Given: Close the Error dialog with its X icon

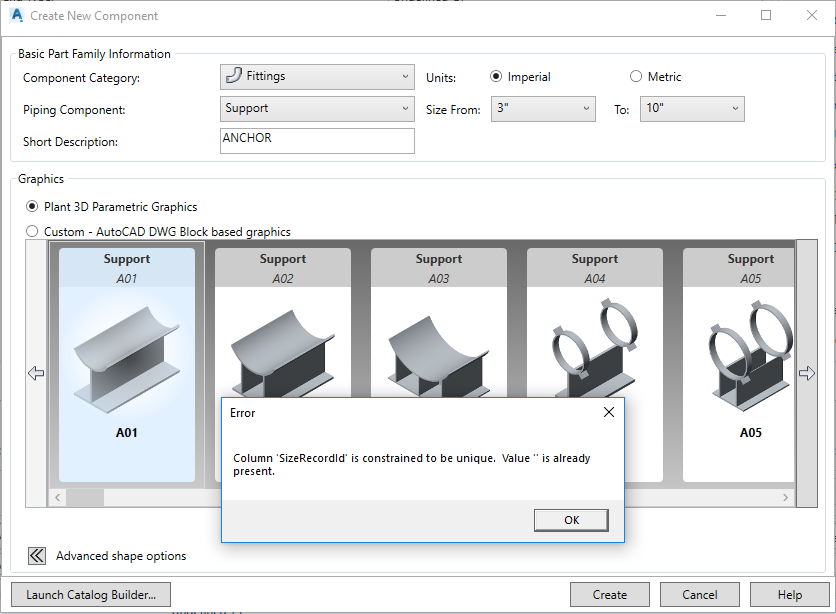Looking at the screenshot, I should pos(609,411).
